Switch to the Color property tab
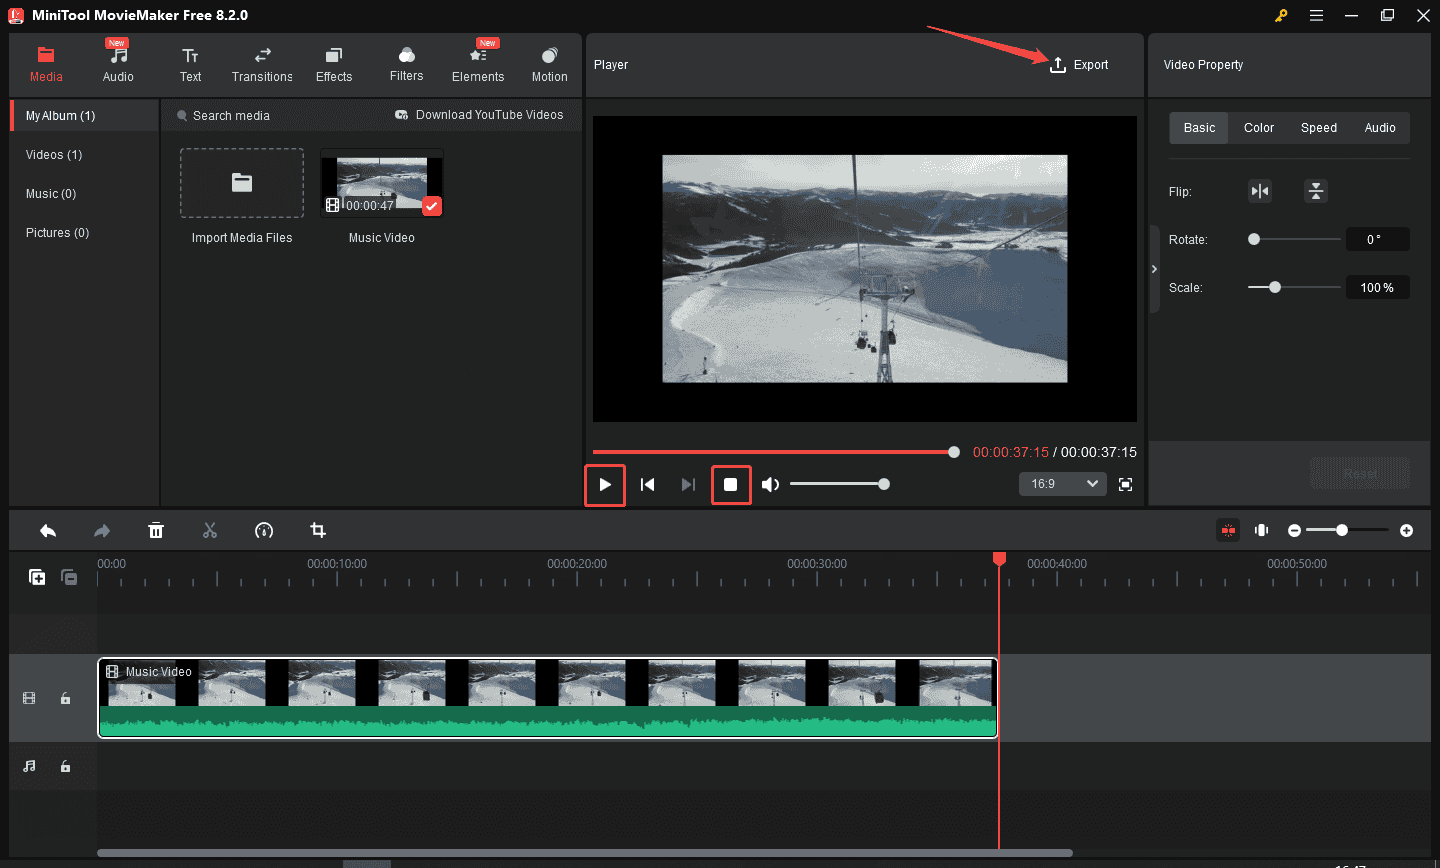Screen dimensions: 1440x868 point(1259,128)
